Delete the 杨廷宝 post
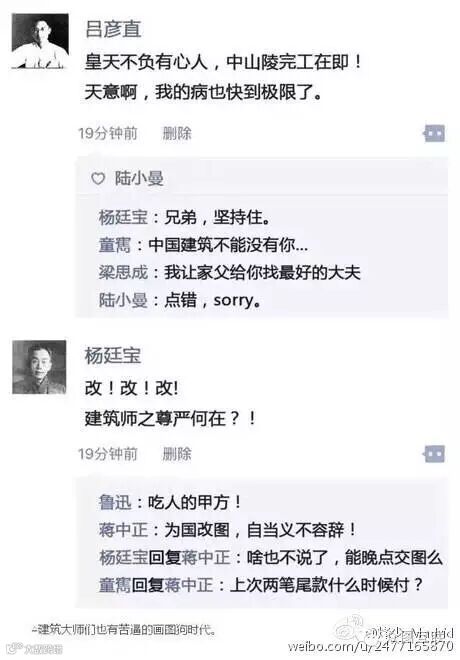The height and width of the screenshot is (660, 460). click(x=177, y=454)
